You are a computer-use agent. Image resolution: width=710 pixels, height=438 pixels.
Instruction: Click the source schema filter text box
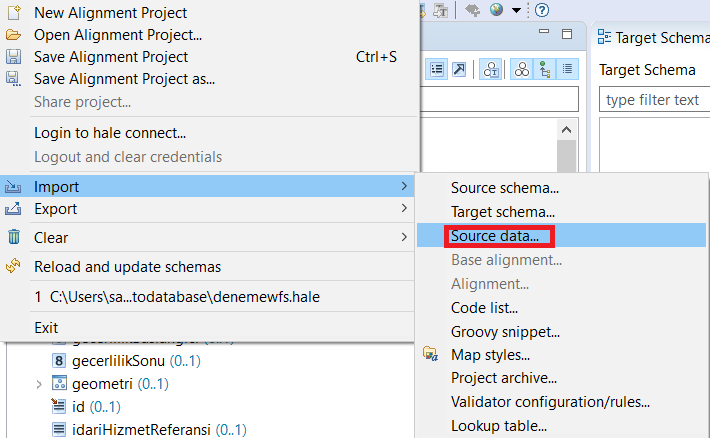[499, 99]
